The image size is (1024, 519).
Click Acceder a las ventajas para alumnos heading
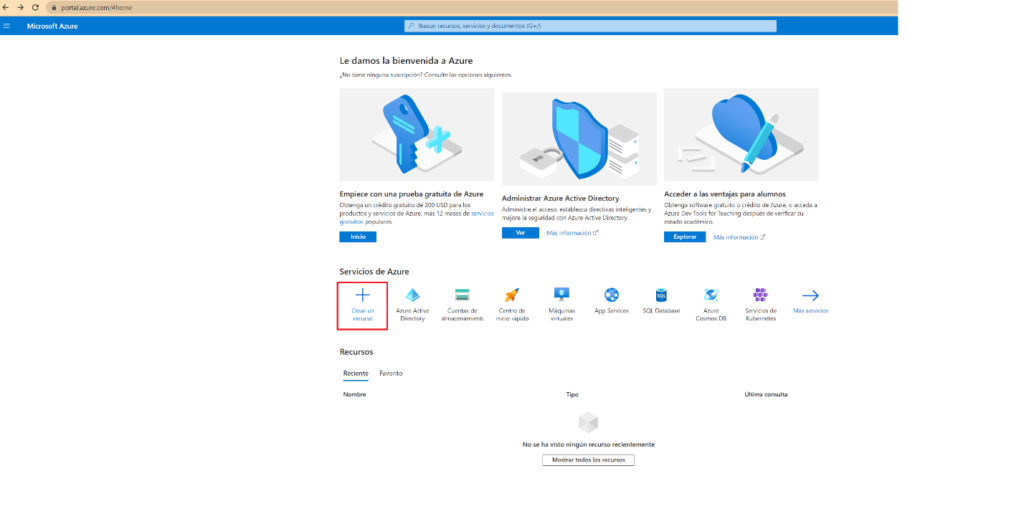coord(725,194)
